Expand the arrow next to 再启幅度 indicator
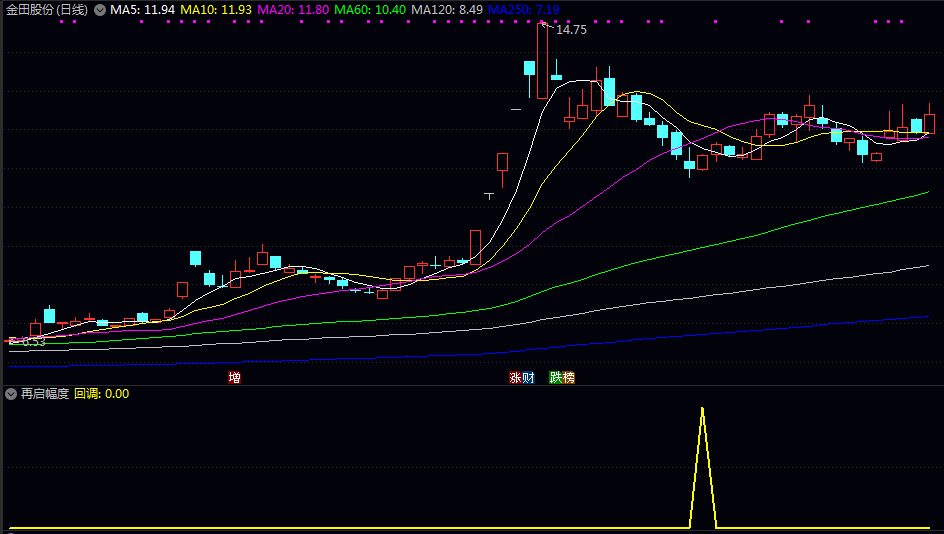 click(x=11, y=394)
